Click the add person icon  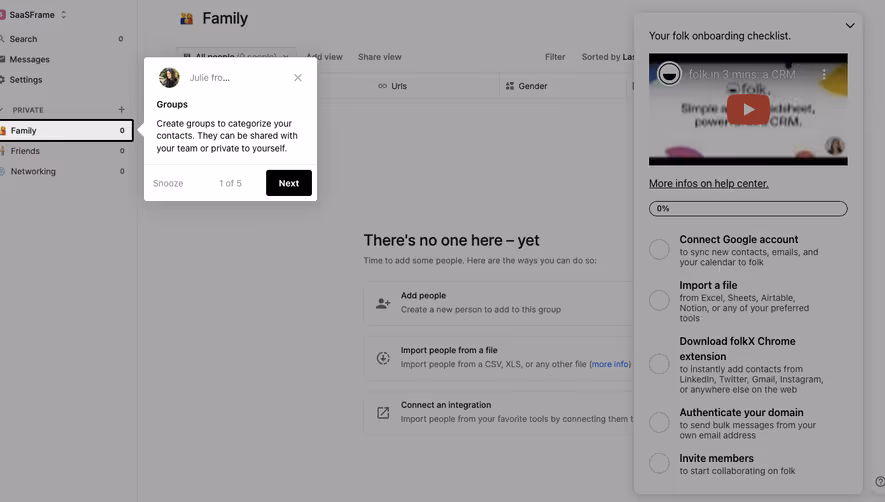click(x=383, y=303)
